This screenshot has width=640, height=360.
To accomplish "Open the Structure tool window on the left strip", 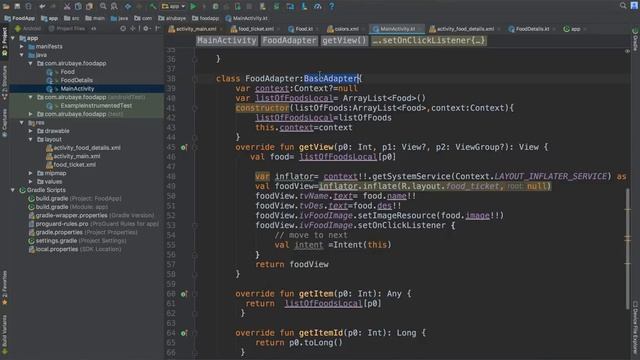I will (4, 82).
